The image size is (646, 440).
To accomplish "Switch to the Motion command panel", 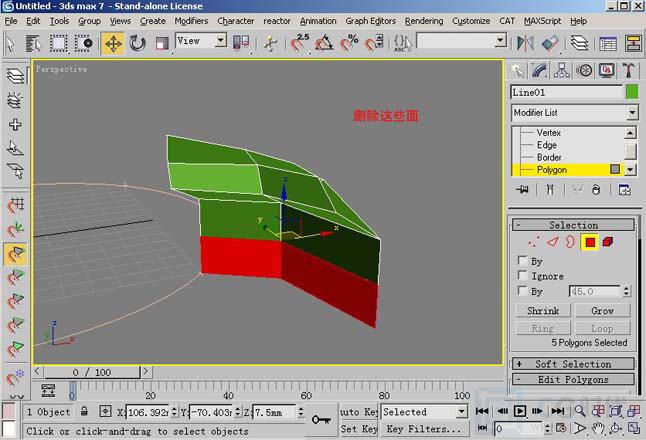I will tap(584, 70).
